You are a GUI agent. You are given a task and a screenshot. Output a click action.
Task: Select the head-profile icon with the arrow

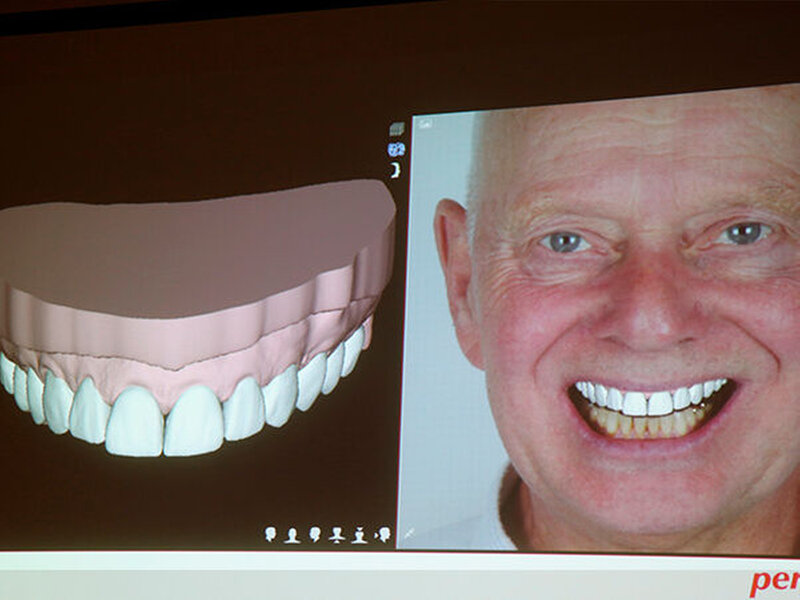pyautogui.click(x=382, y=535)
